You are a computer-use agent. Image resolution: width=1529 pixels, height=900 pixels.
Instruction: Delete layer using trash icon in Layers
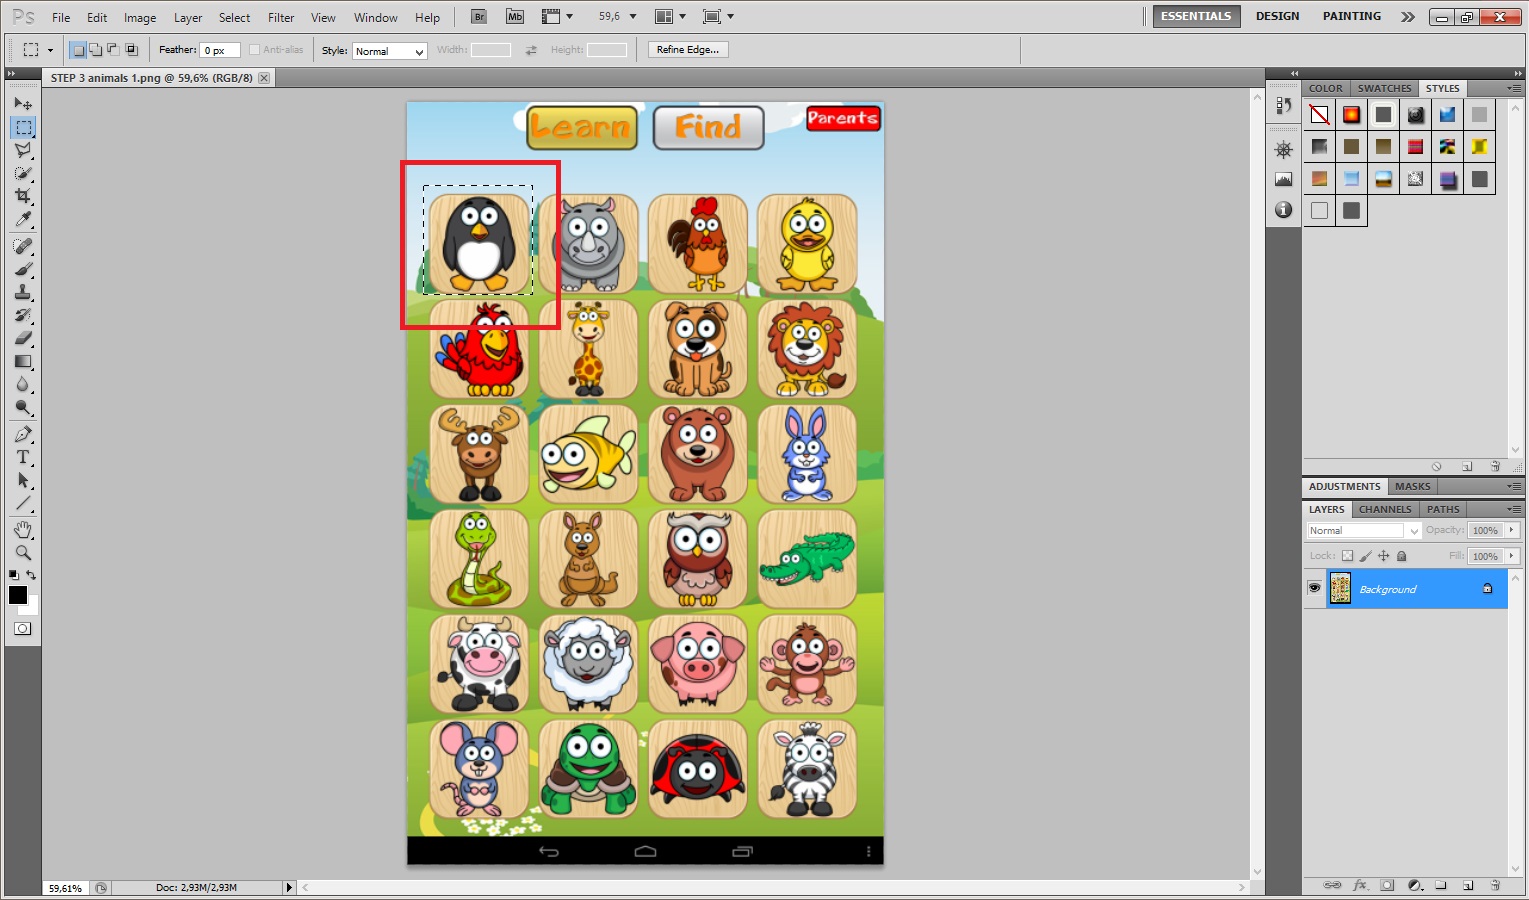click(x=1495, y=885)
